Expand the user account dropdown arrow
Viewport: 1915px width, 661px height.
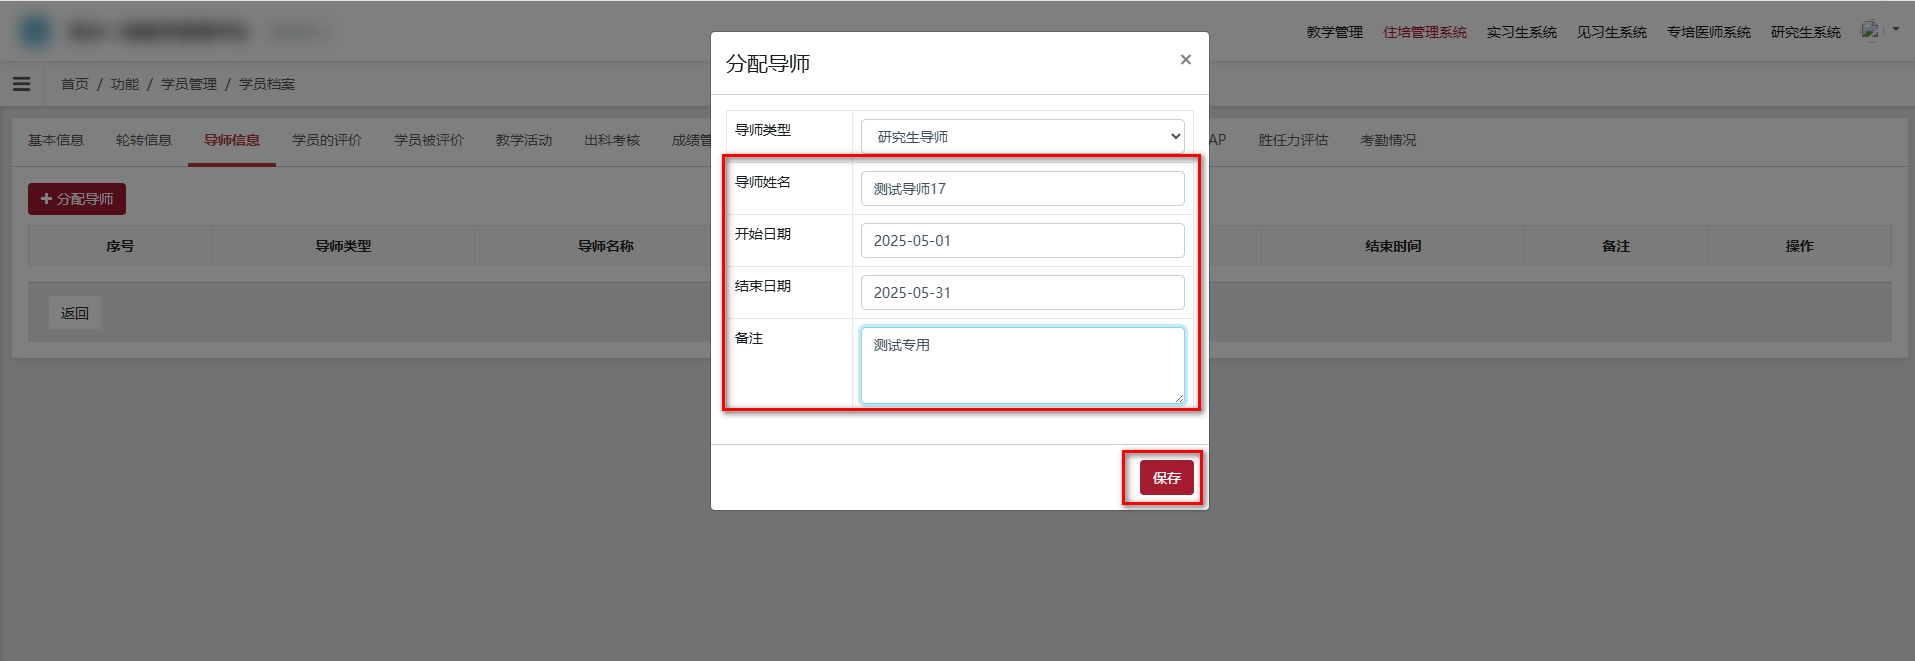[1896, 30]
